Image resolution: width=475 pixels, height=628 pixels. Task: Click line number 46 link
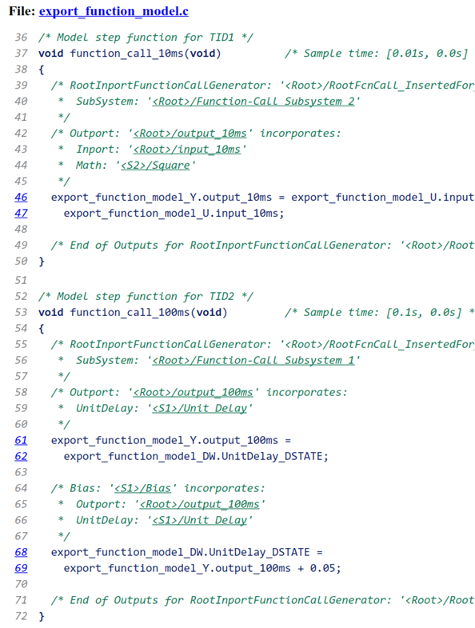pyautogui.click(x=21, y=197)
